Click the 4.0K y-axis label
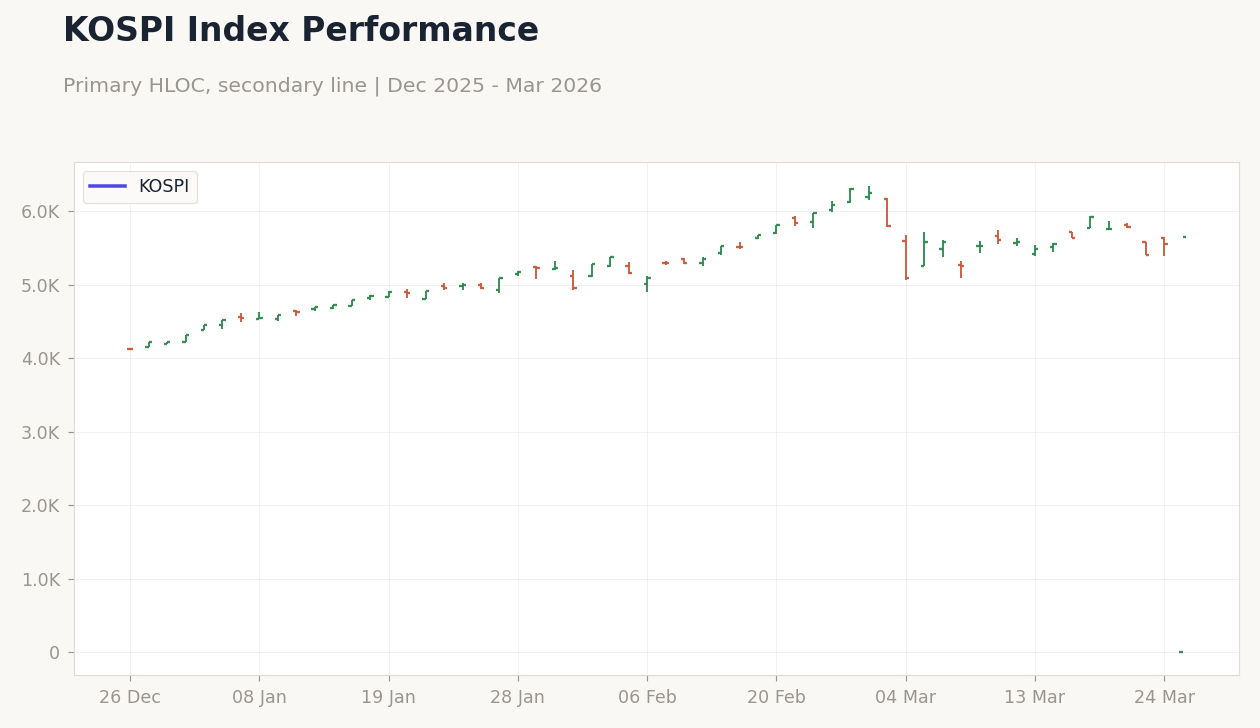The image size is (1260, 728). pos(41,359)
